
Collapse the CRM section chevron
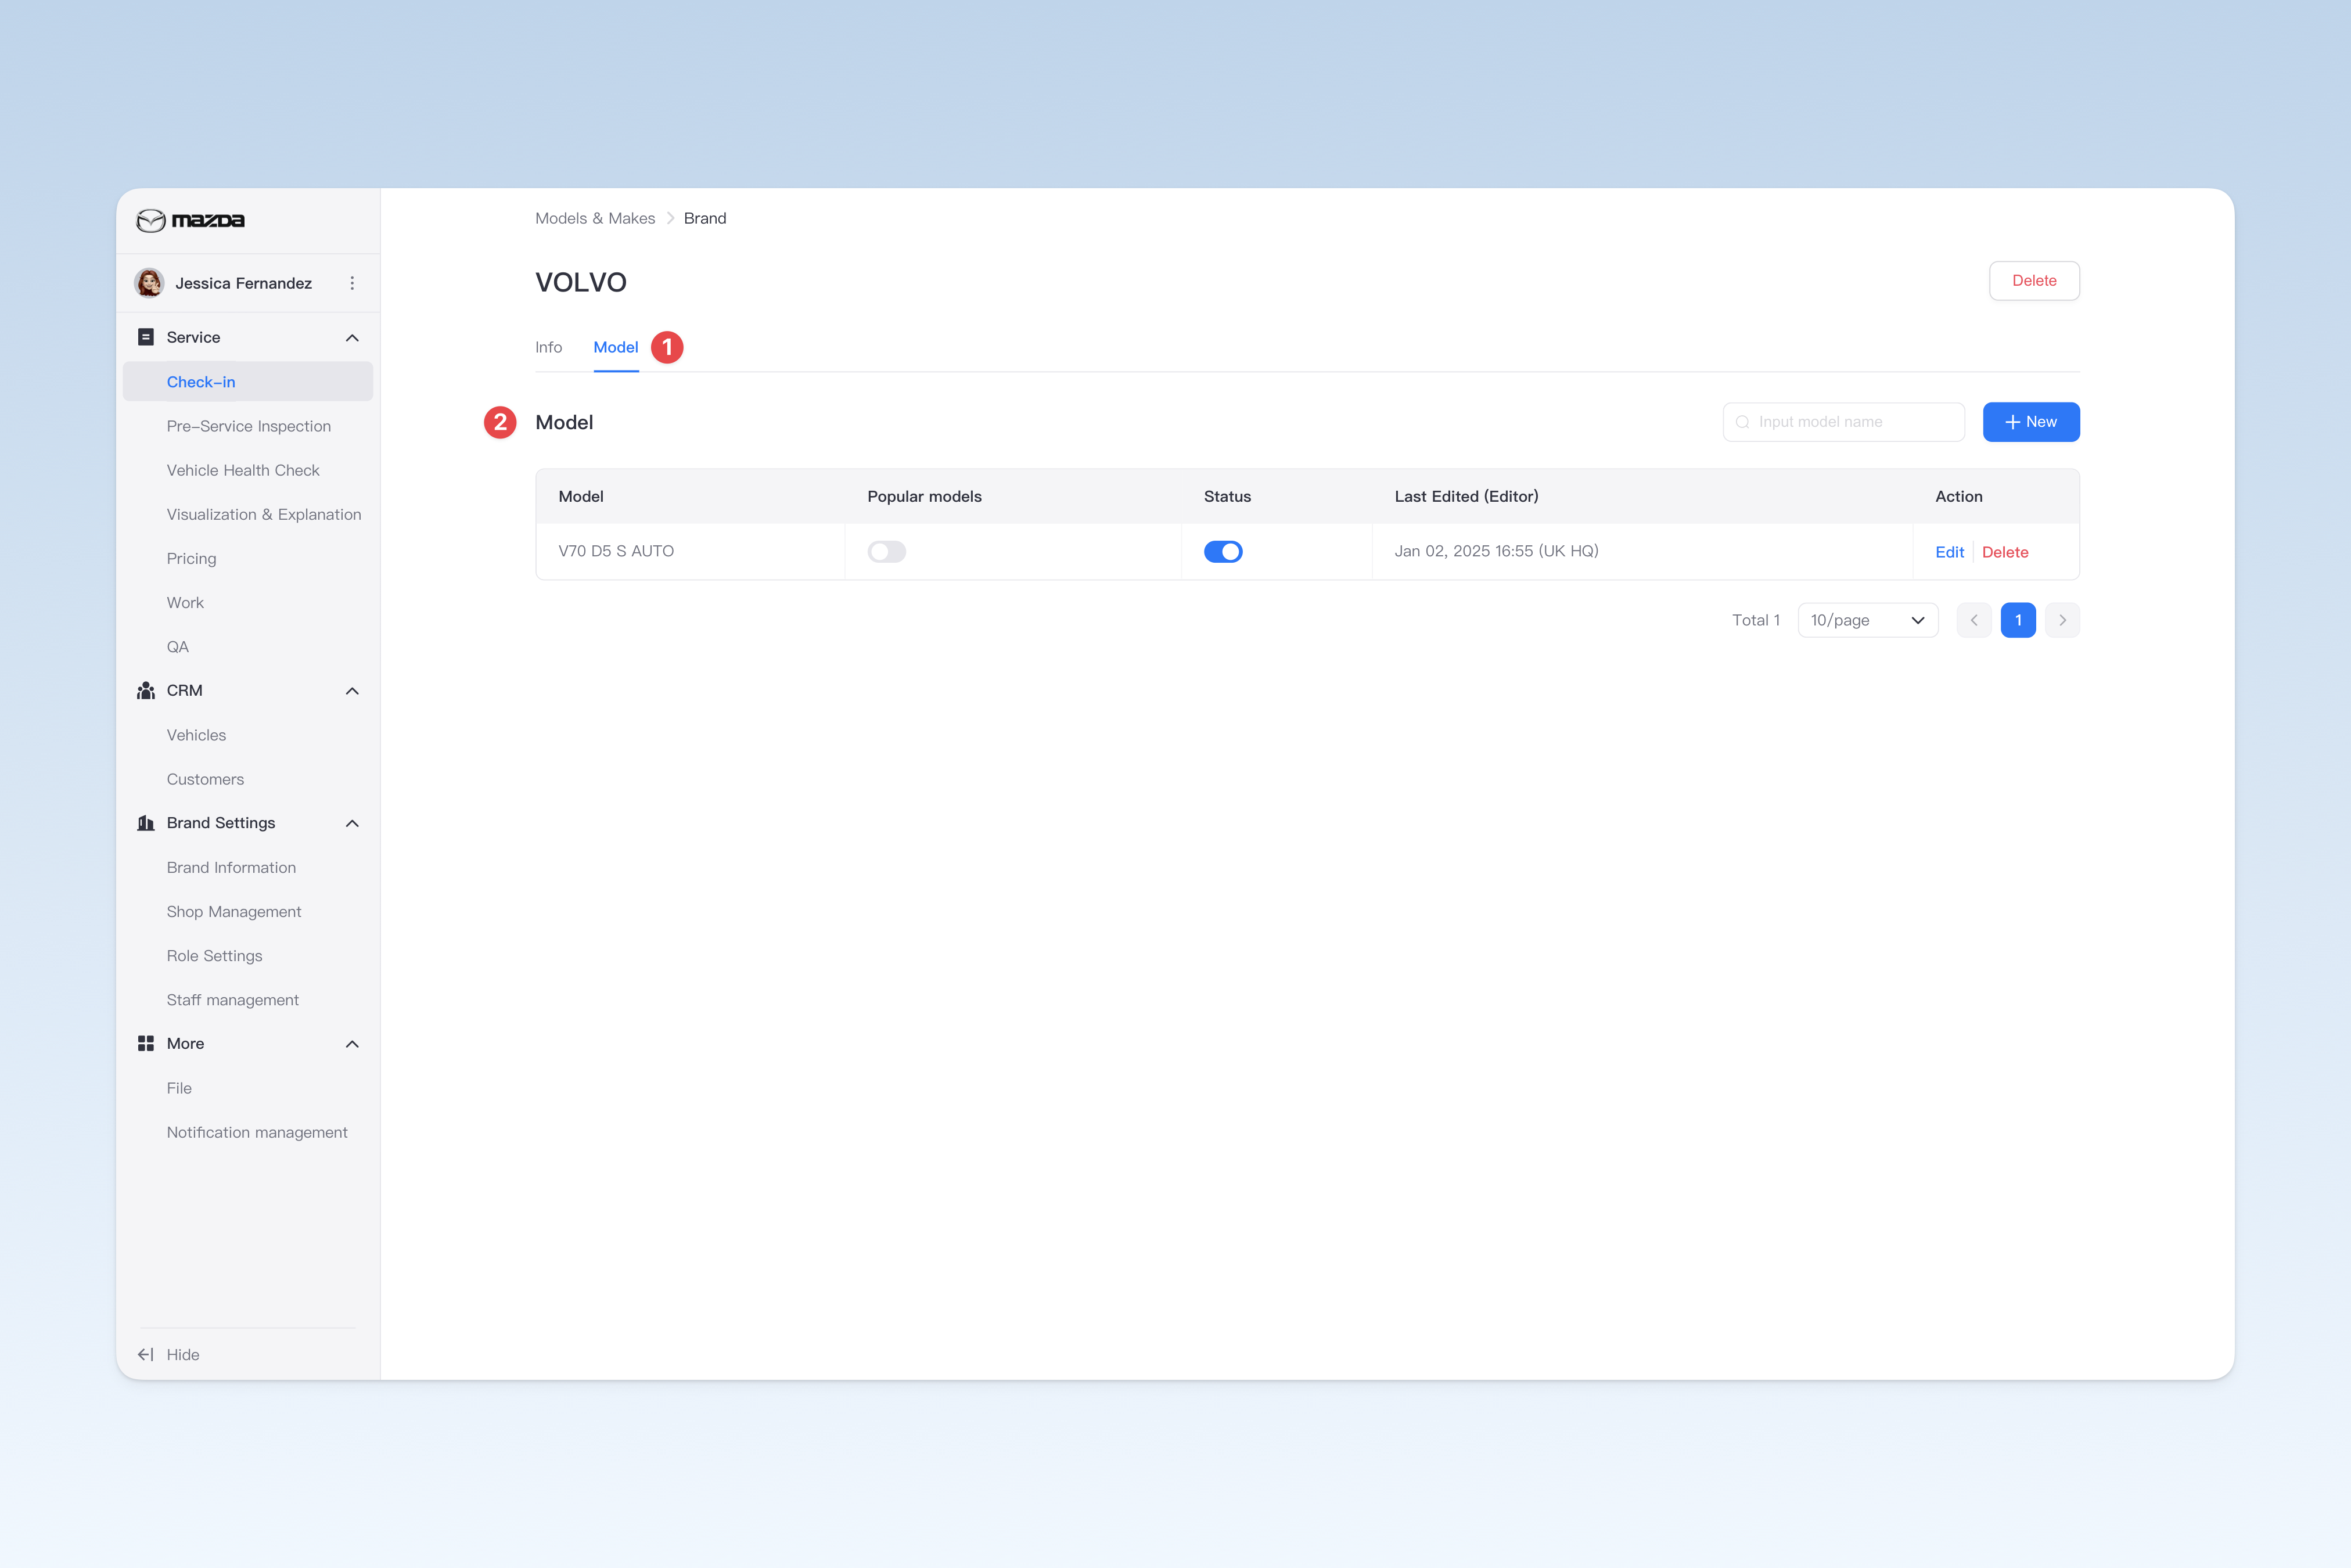(352, 691)
